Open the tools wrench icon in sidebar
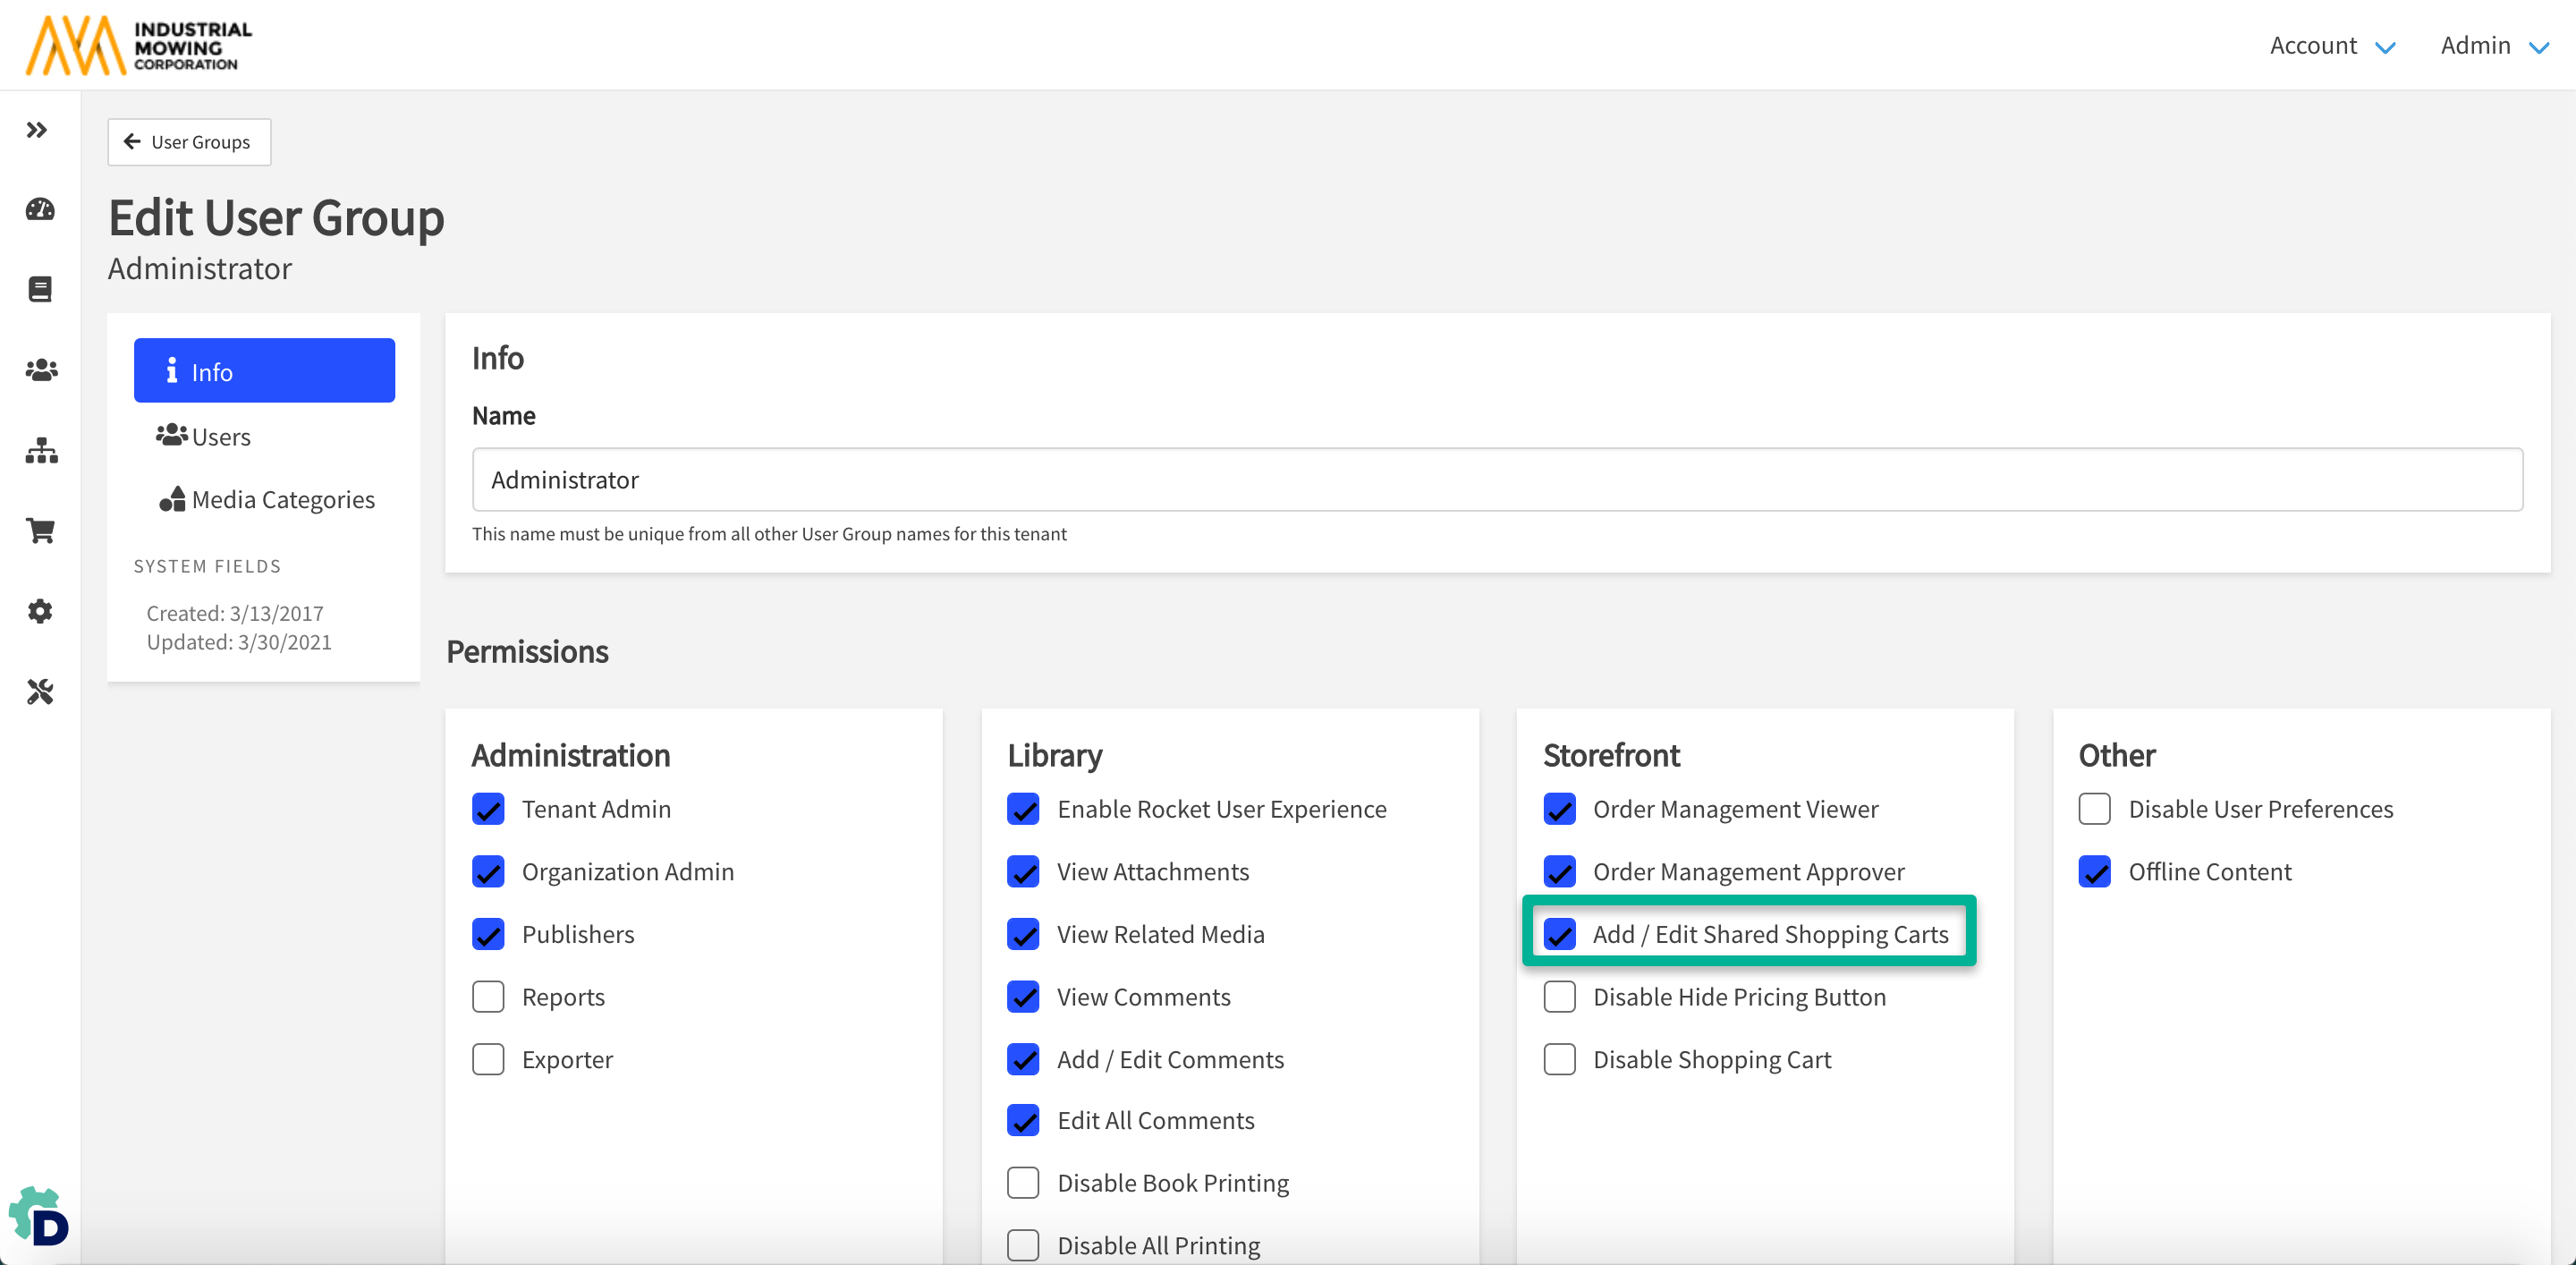This screenshot has width=2576, height=1265. (x=40, y=692)
